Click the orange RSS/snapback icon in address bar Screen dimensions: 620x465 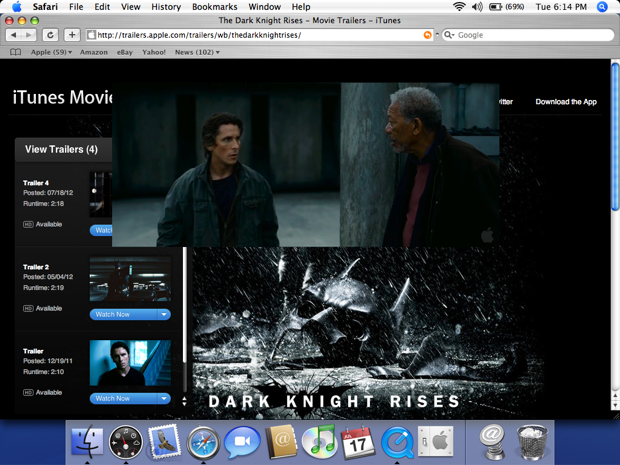427,35
